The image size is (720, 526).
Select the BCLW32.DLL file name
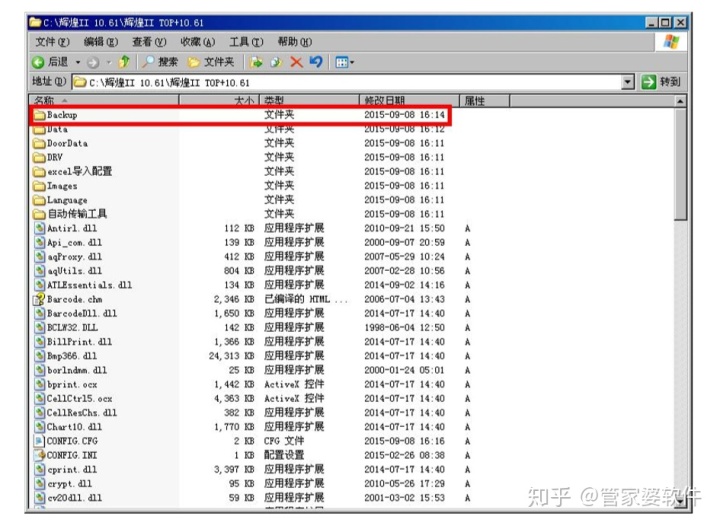(x=73, y=328)
